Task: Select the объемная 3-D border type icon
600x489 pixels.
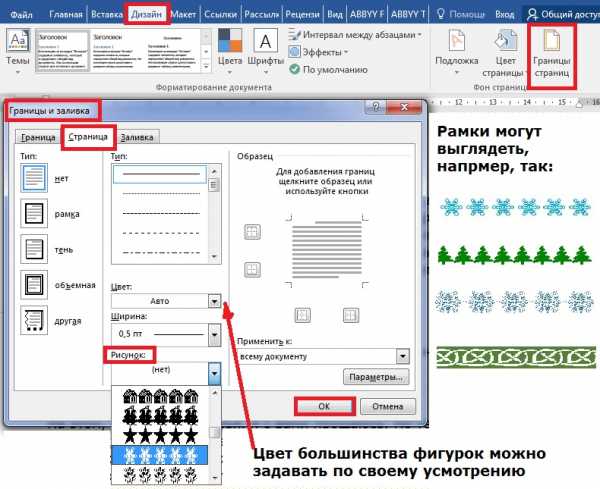Action: (x=33, y=284)
